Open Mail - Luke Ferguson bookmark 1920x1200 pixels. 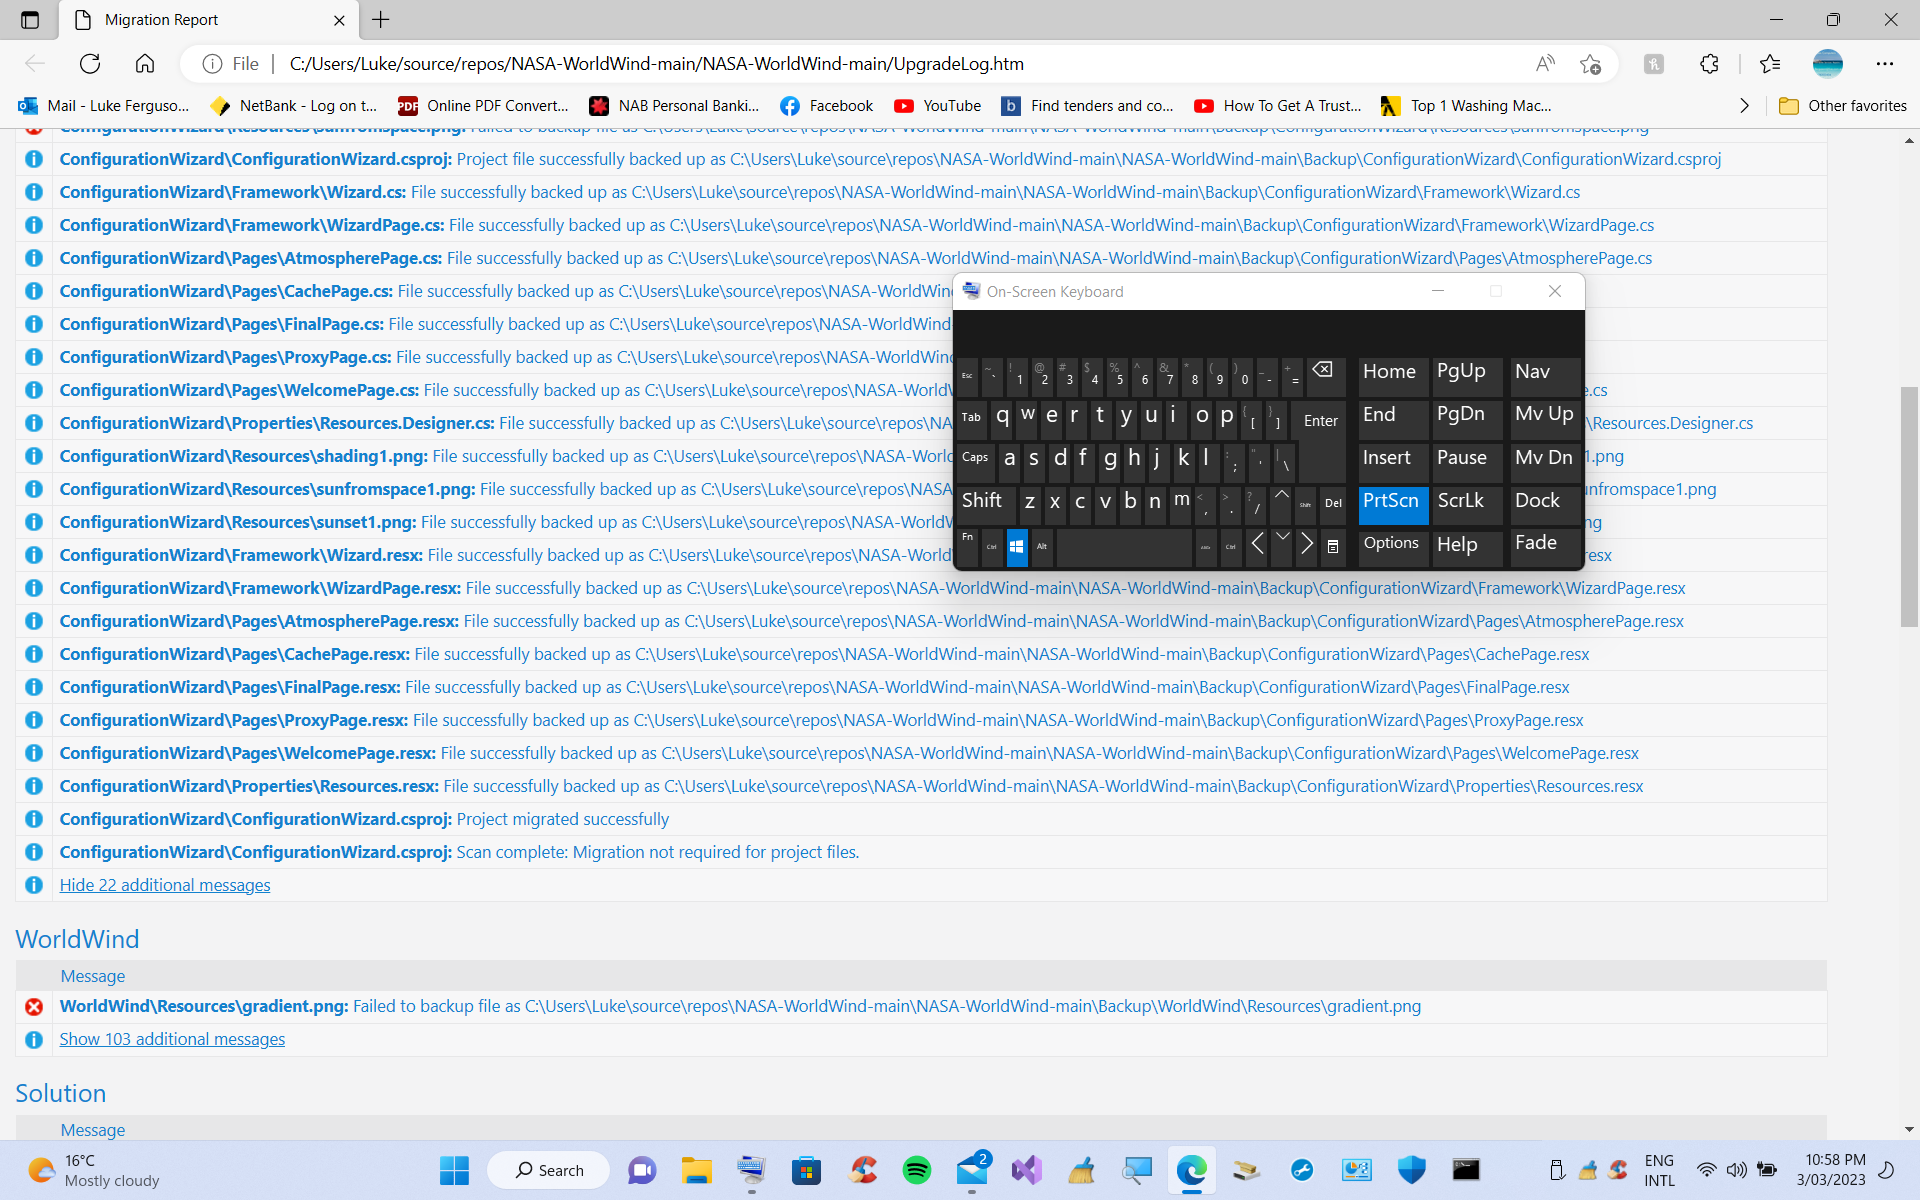click(x=105, y=106)
